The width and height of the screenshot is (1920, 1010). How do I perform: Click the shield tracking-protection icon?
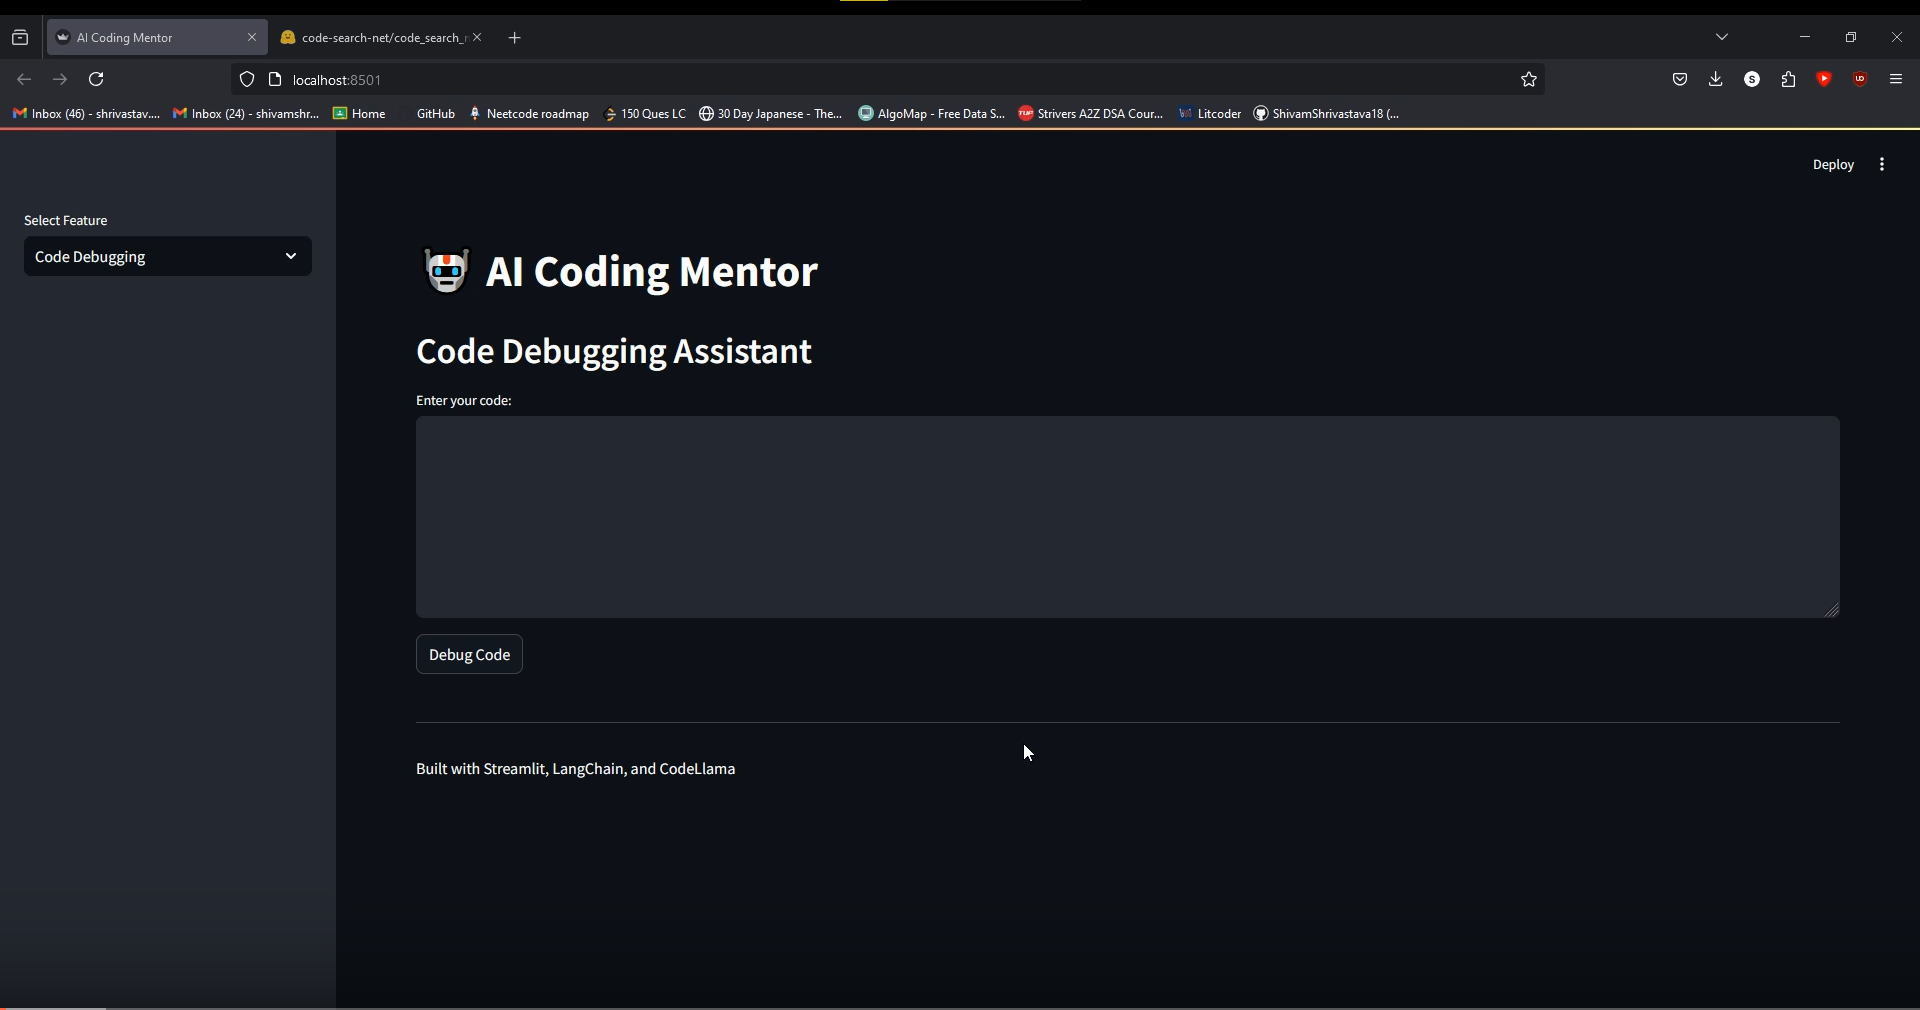(x=247, y=80)
